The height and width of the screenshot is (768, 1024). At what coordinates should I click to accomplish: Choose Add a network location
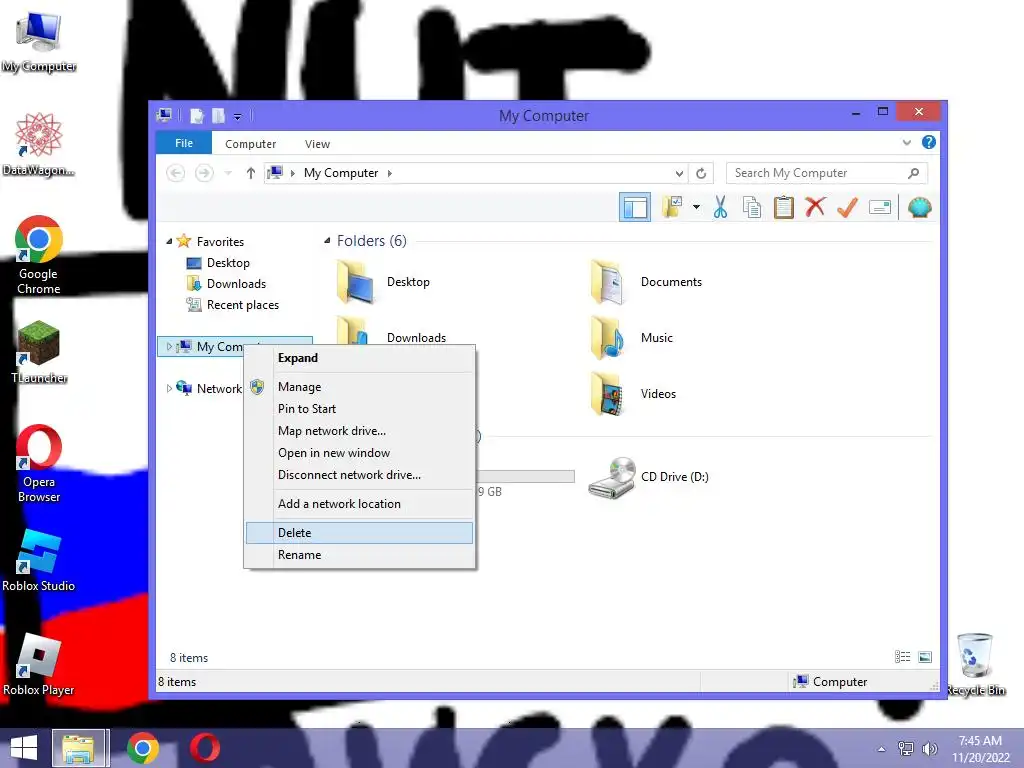[359, 504]
